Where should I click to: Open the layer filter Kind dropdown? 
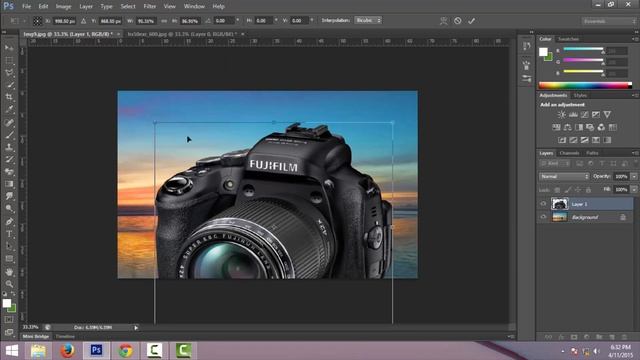pyautogui.click(x=555, y=163)
